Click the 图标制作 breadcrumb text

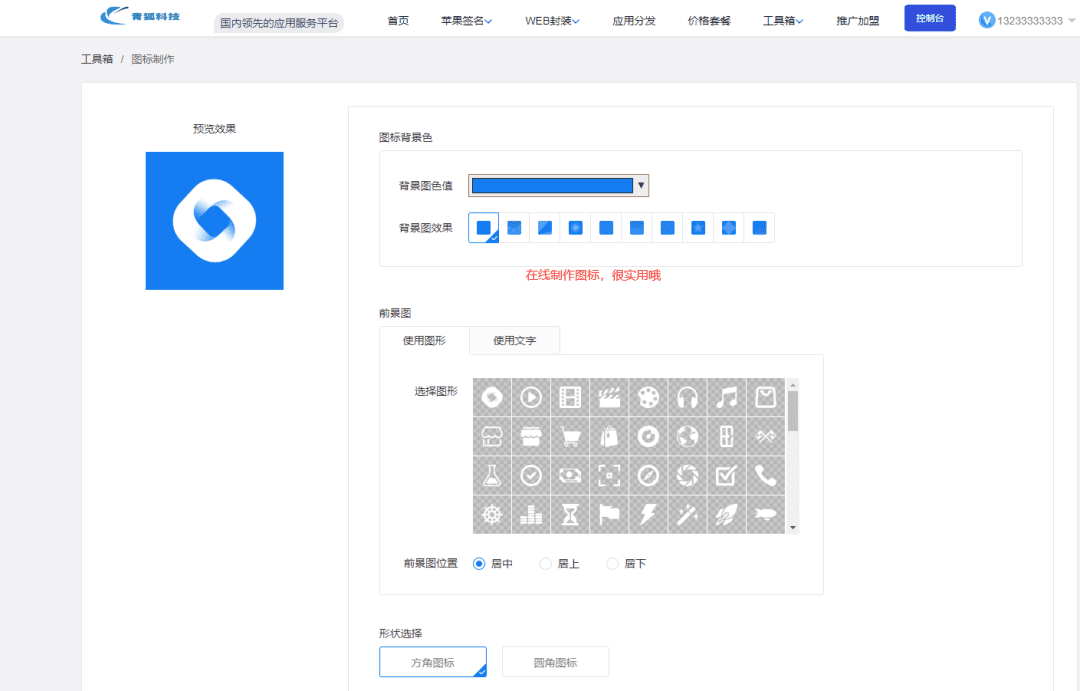(153, 59)
